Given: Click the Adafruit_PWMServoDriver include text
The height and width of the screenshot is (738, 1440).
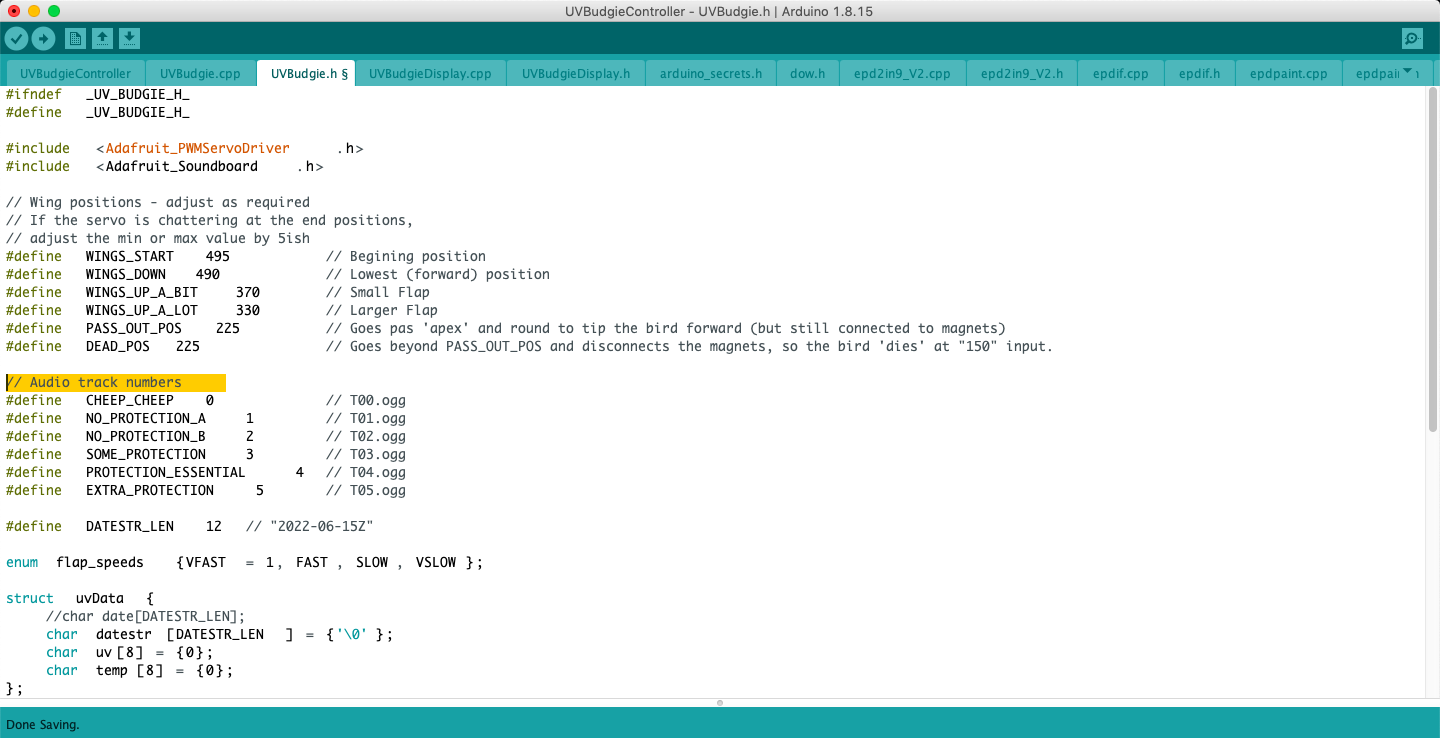Looking at the screenshot, I should tap(197, 148).
